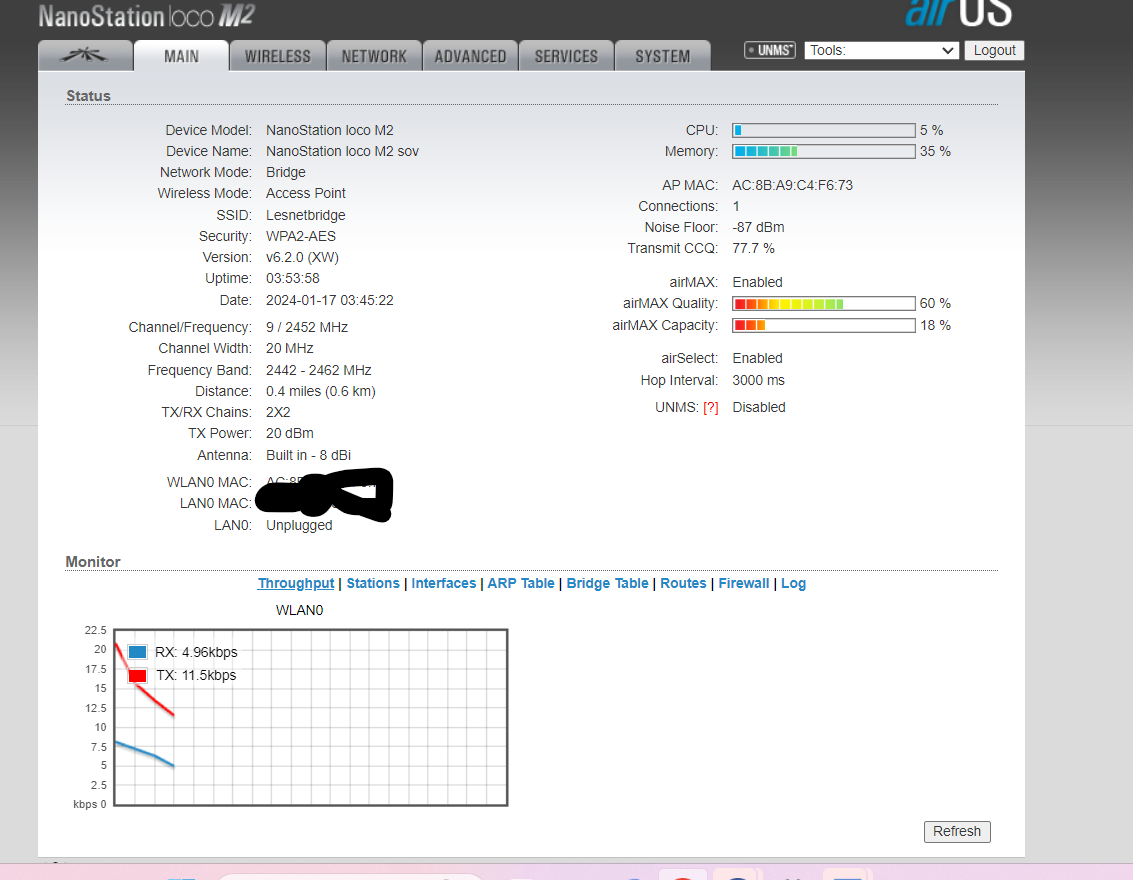Click the date value 2024-01-17 03:45:22
1133x880 pixels.
pos(329,301)
